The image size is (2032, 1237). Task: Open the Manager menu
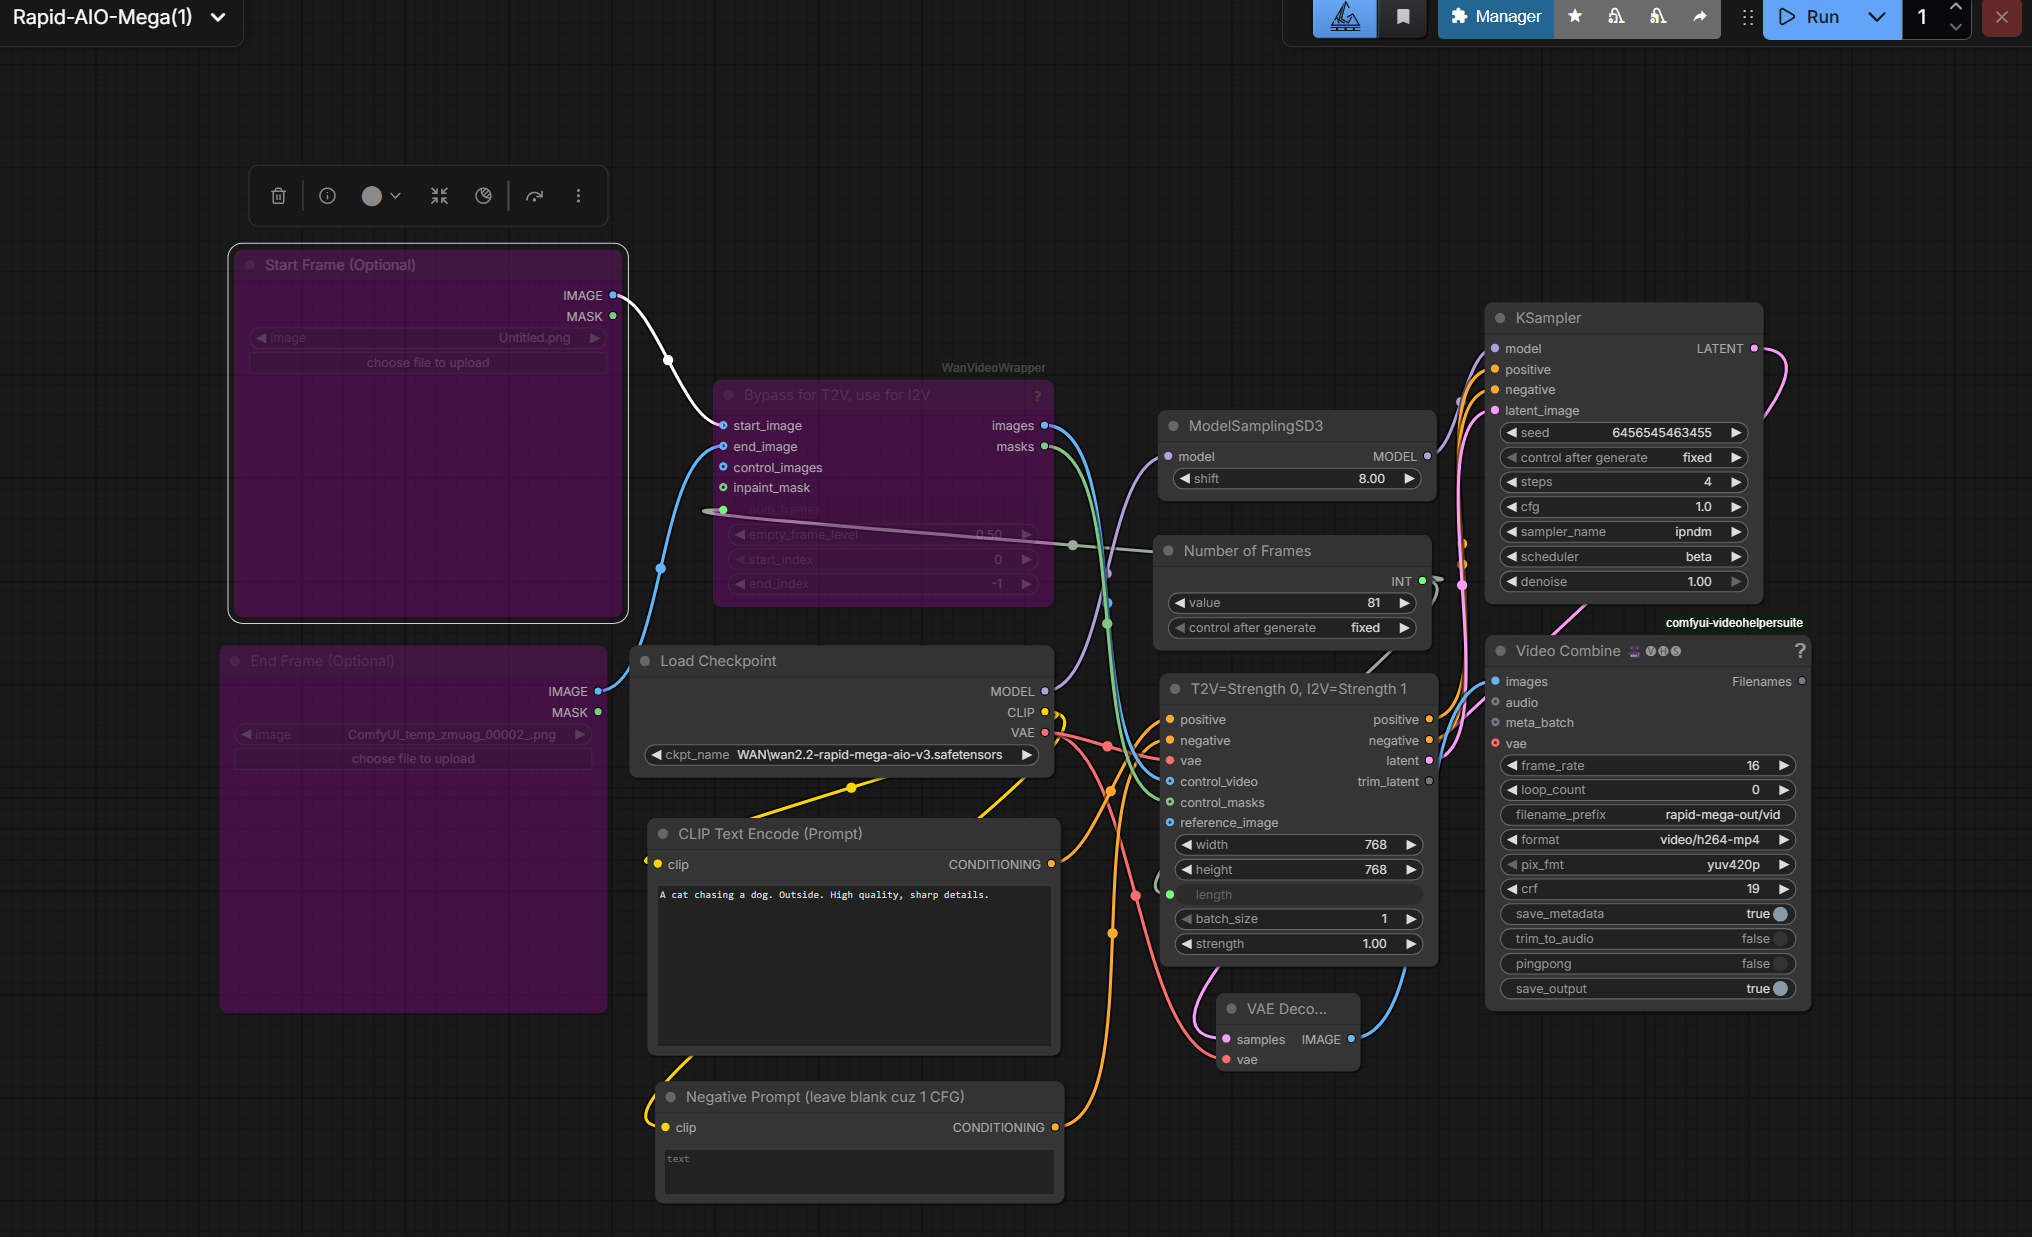click(x=1496, y=17)
